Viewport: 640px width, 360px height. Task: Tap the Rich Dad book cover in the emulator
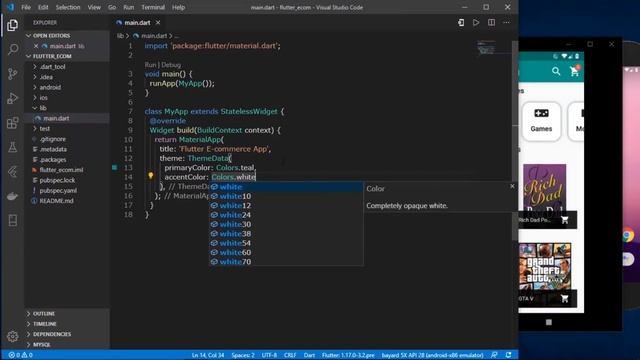(x=544, y=188)
